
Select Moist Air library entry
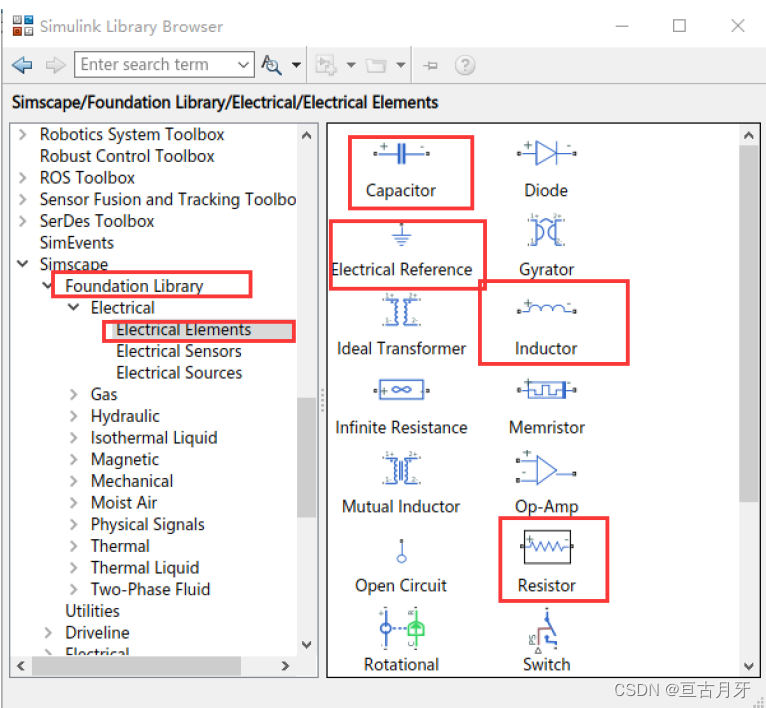pos(124,502)
